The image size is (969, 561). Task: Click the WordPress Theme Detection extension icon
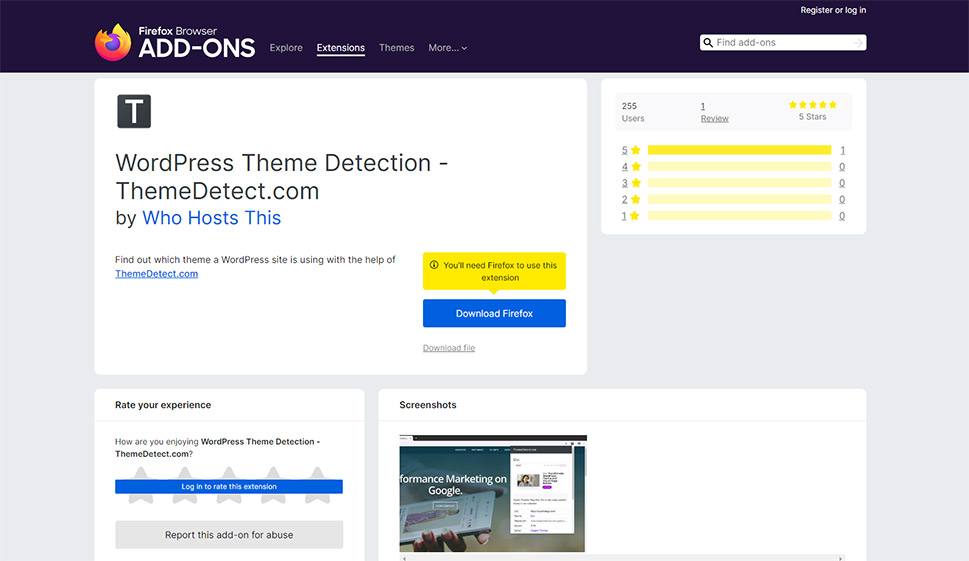pos(134,111)
